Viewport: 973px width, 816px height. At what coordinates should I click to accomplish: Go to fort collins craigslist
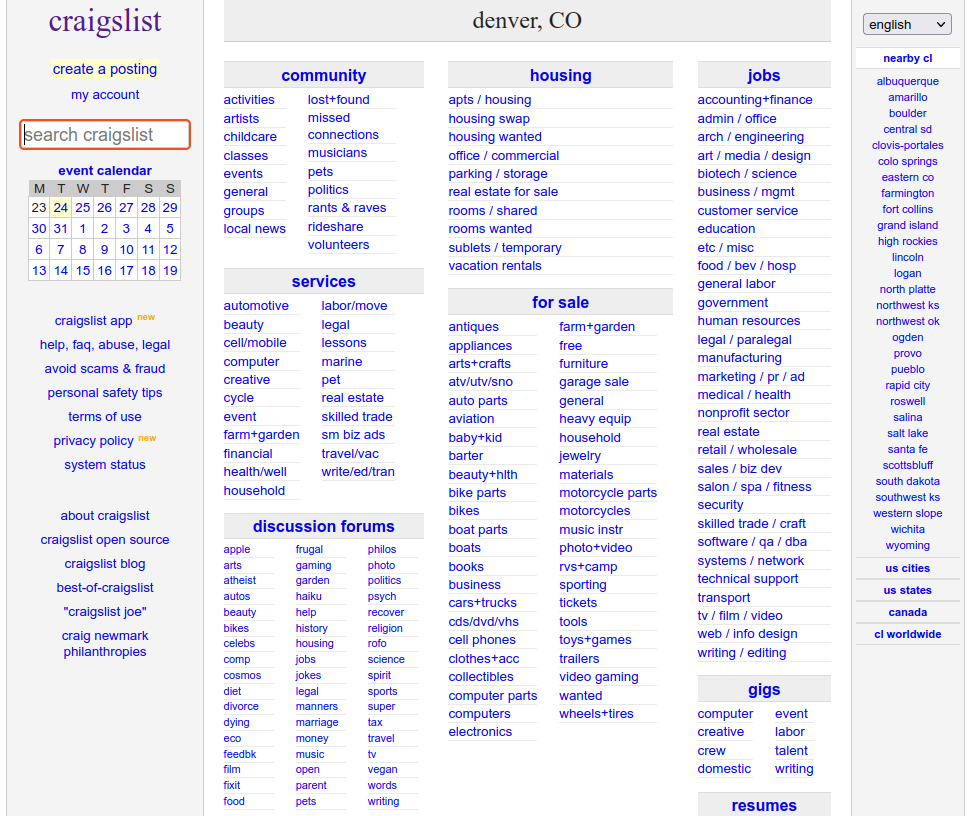907,209
